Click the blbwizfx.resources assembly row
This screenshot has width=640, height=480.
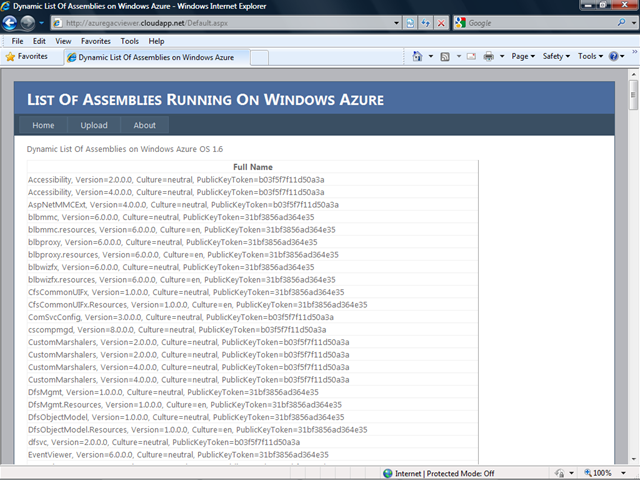click(253, 280)
